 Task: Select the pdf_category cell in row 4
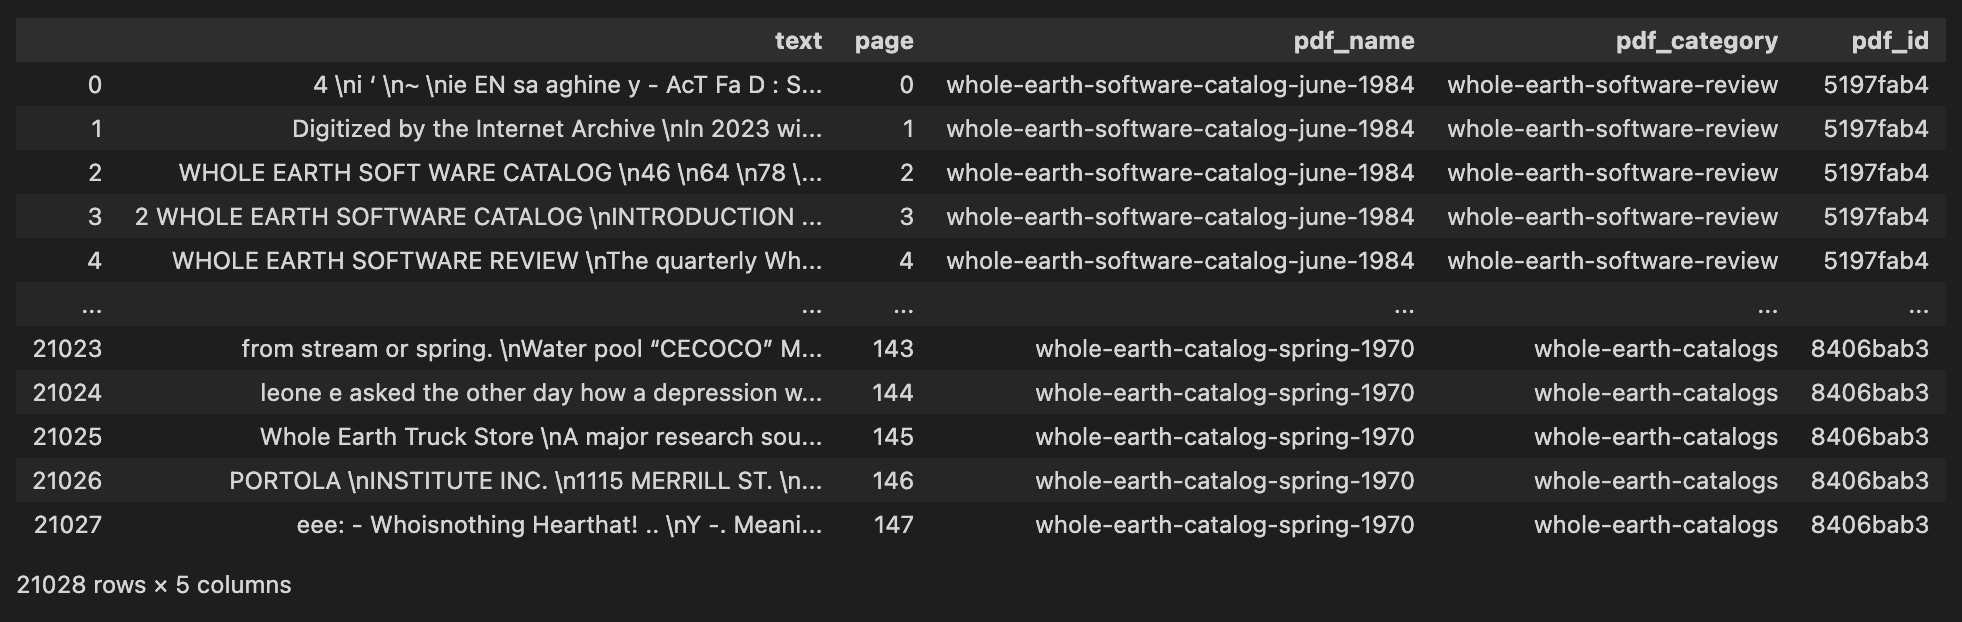1612,261
